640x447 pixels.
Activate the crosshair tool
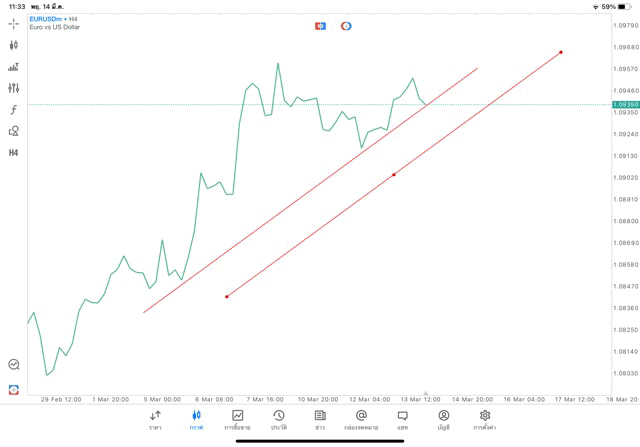(14, 23)
